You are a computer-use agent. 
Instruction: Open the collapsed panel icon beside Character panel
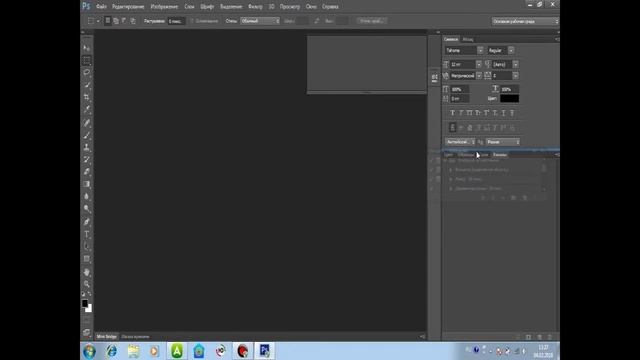click(x=434, y=78)
